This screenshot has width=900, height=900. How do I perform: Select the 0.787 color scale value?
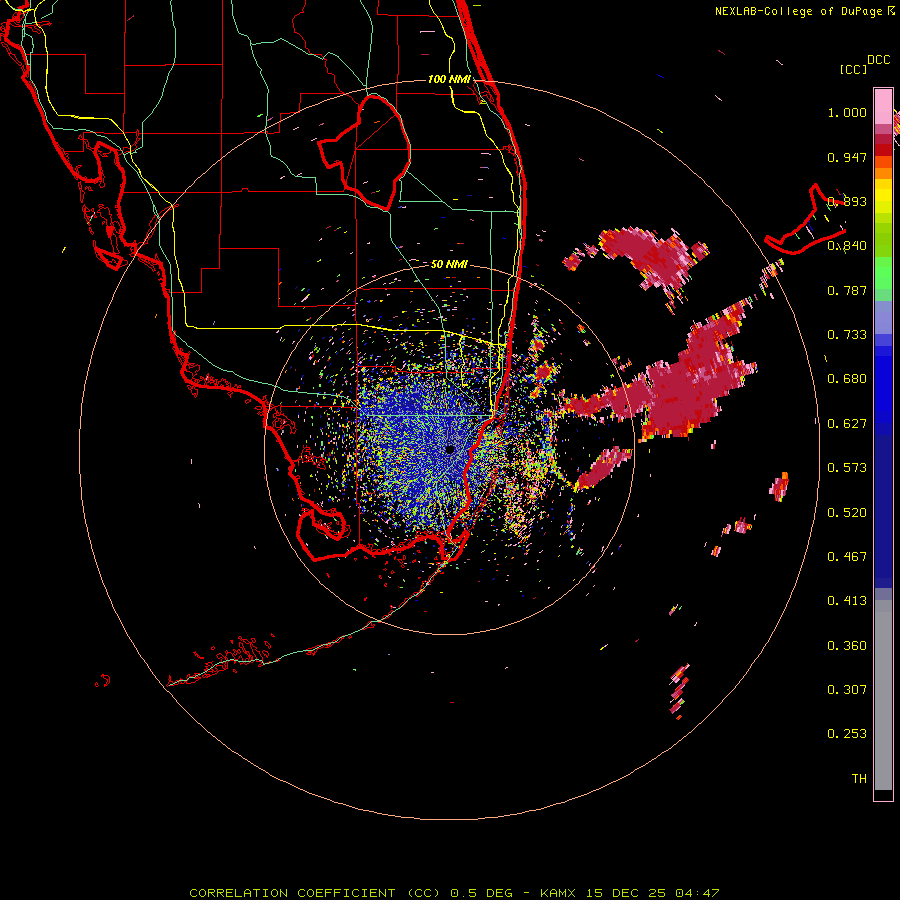[x=847, y=290]
